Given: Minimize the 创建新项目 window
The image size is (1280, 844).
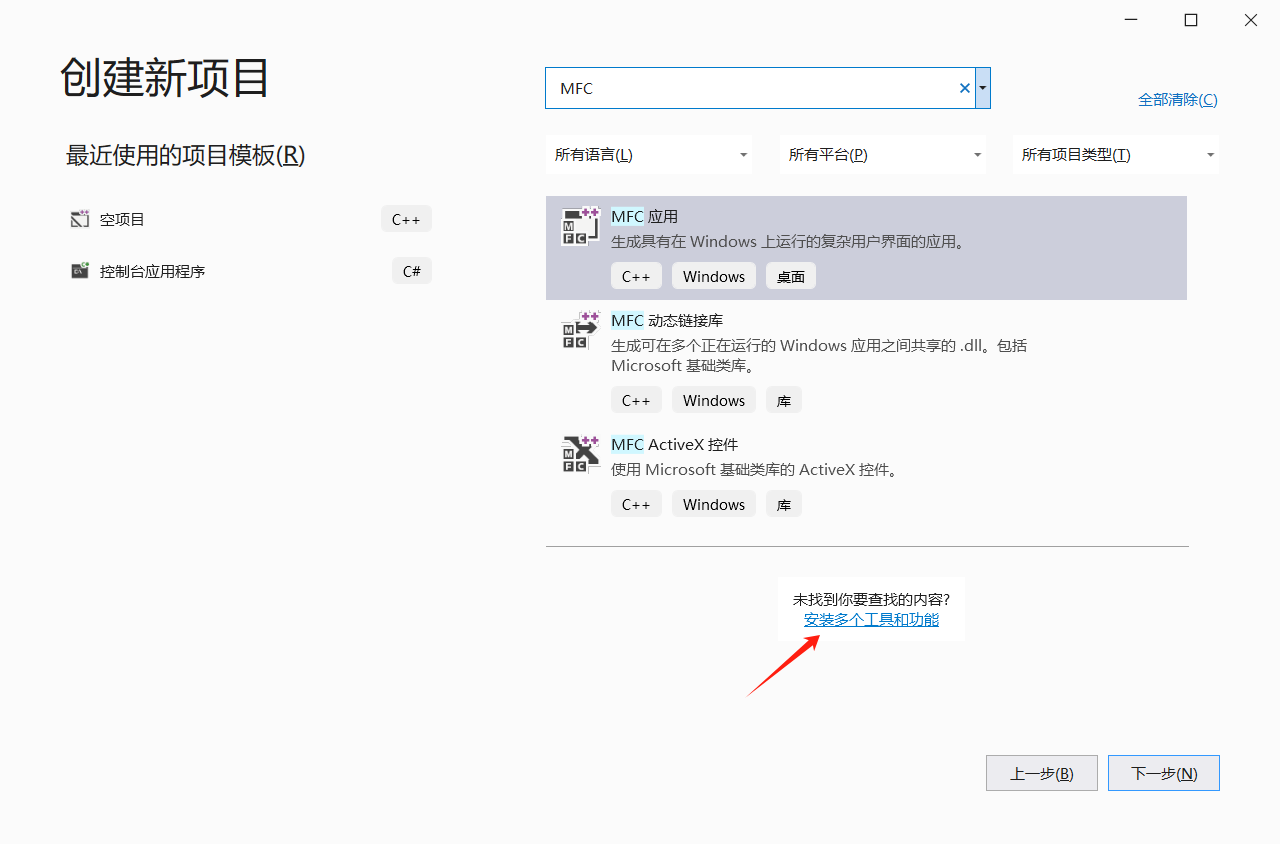Looking at the screenshot, I should pyautogui.click(x=1131, y=20).
